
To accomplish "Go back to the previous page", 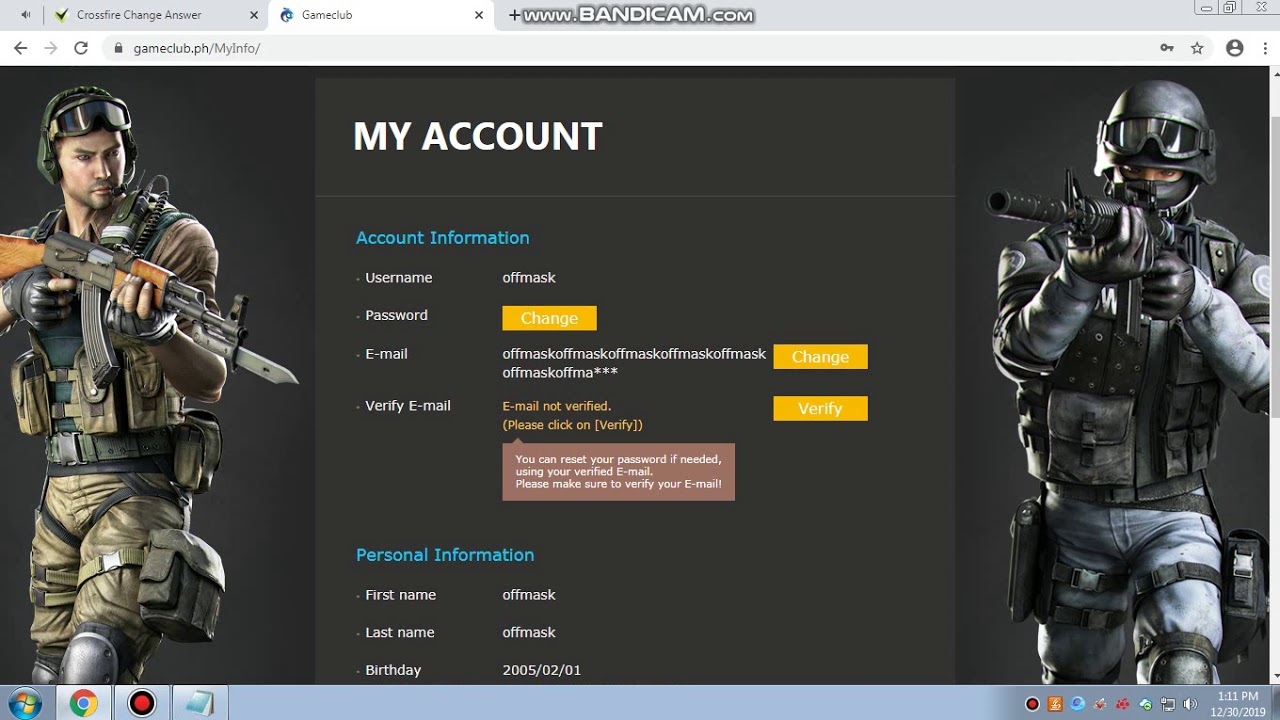I will coord(20,48).
